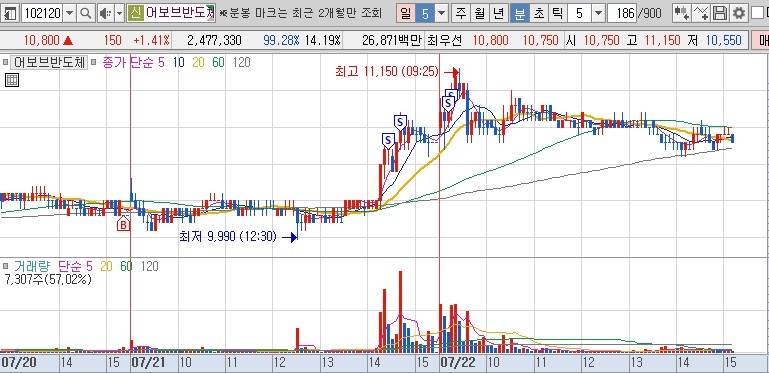Click the 어보브반도체 chart legend label
The height and width of the screenshot is (373, 769).
(49, 62)
